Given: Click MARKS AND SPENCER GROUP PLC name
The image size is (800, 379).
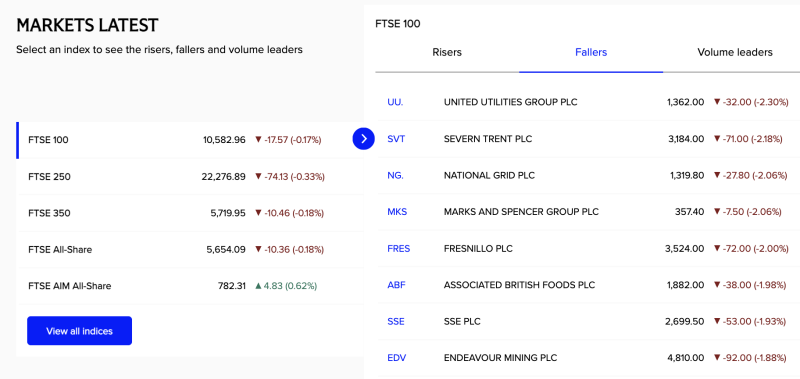Looking at the screenshot, I should tap(521, 212).
